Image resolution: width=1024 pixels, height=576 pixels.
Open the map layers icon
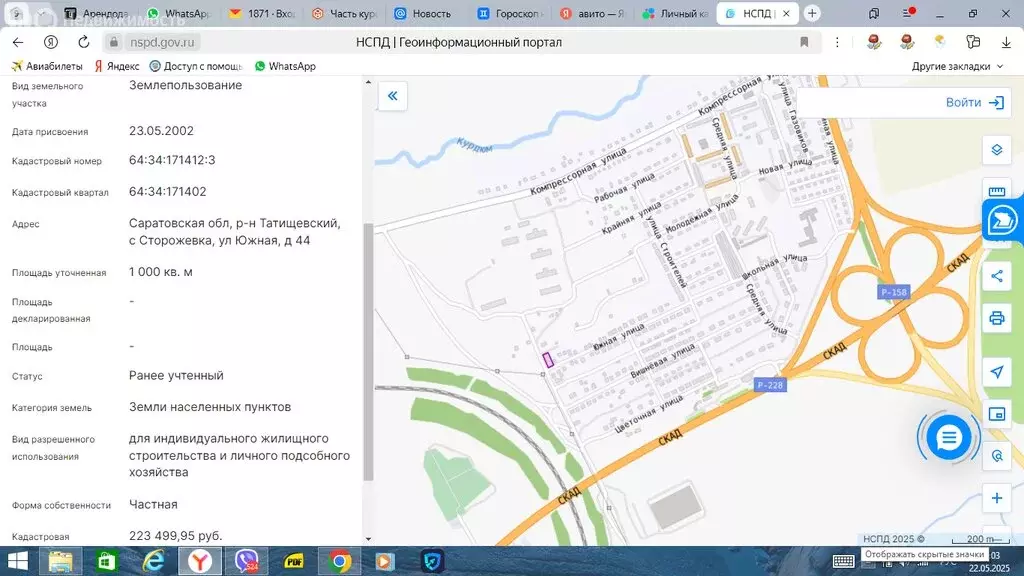[997, 150]
